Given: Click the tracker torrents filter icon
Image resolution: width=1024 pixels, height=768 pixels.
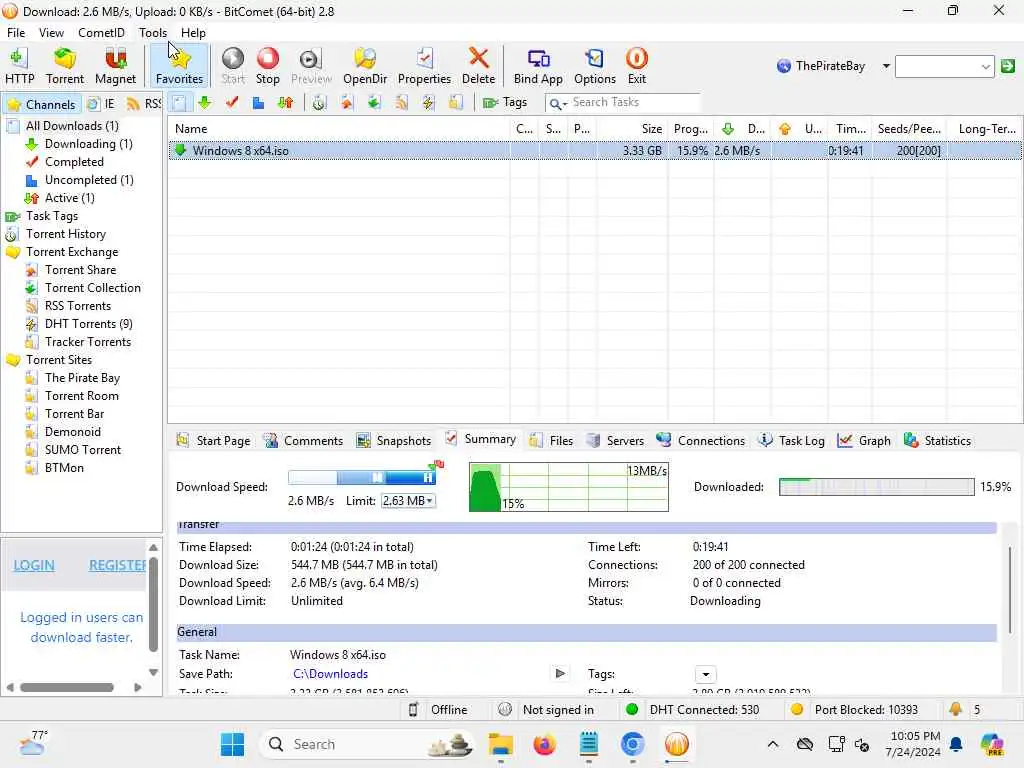Looking at the screenshot, I should pos(456,103).
